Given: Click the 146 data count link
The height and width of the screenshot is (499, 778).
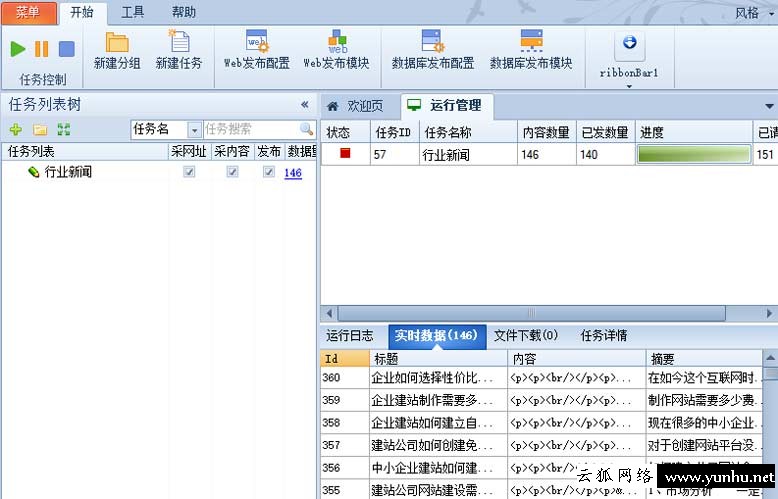Looking at the screenshot, I should click(293, 173).
